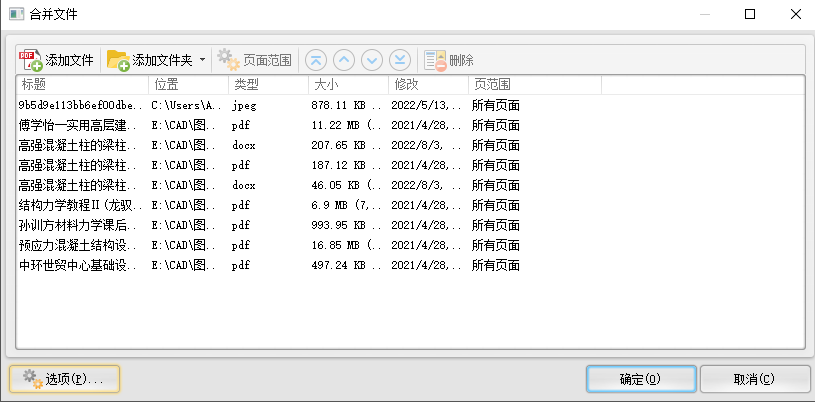Open the 添加文件夹 dropdown arrow
This screenshot has height=402, width=815.
(x=202, y=60)
